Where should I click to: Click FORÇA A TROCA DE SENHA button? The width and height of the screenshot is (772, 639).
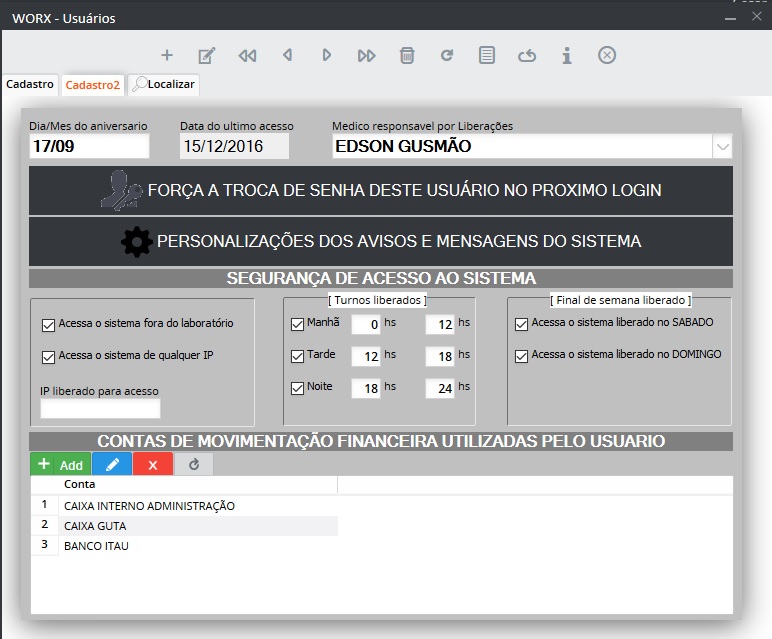pos(381,191)
